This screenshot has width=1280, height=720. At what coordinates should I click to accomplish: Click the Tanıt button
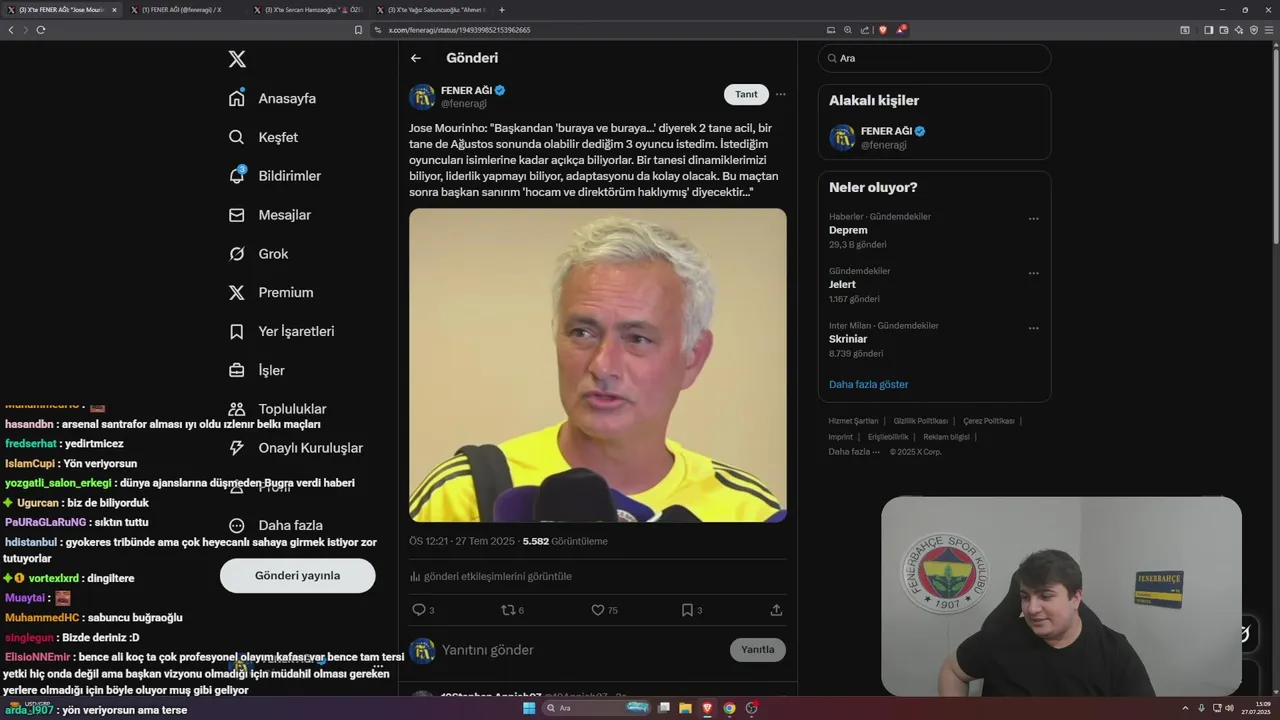[x=746, y=94]
